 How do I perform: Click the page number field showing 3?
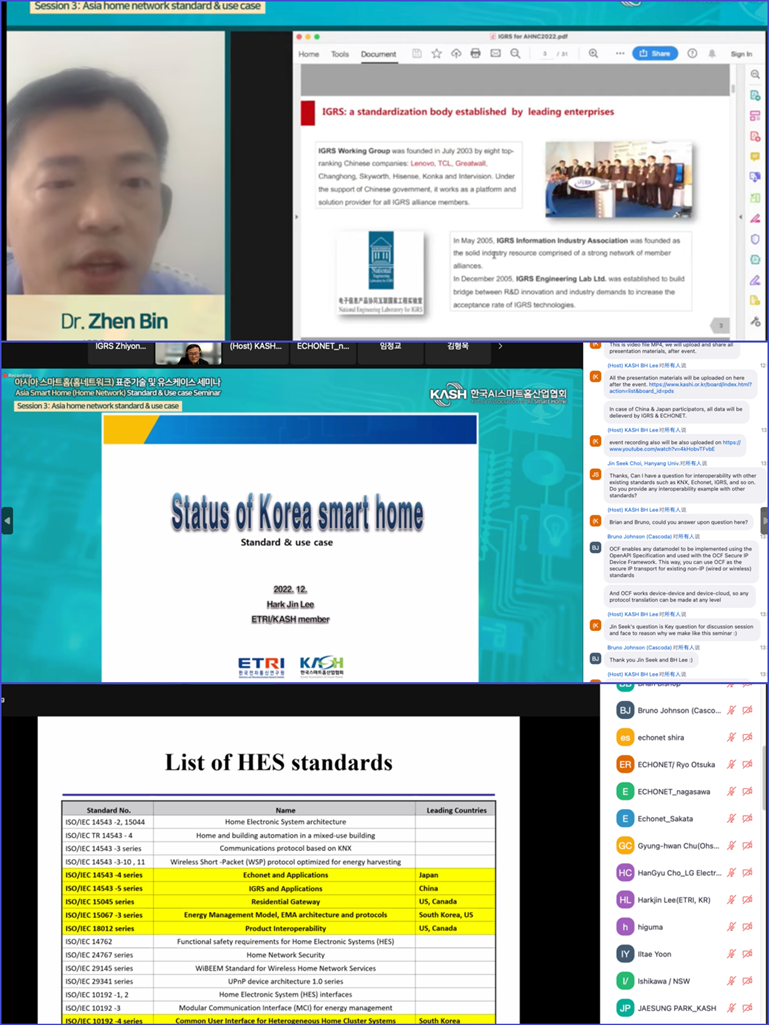tap(544, 54)
